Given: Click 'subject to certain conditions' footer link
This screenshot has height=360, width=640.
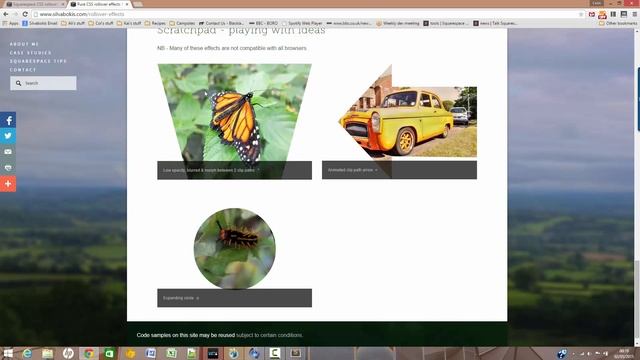Looking at the screenshot, I should pos(269,335).
